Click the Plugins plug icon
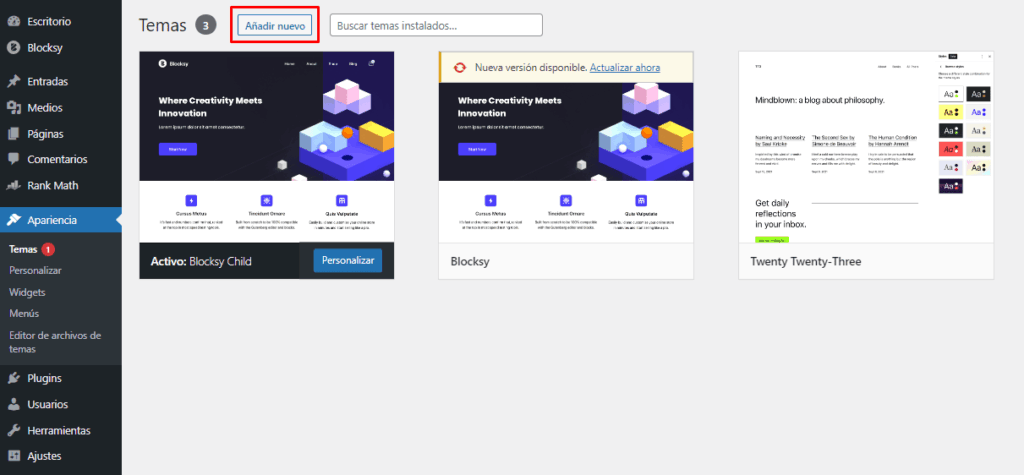 13,378
